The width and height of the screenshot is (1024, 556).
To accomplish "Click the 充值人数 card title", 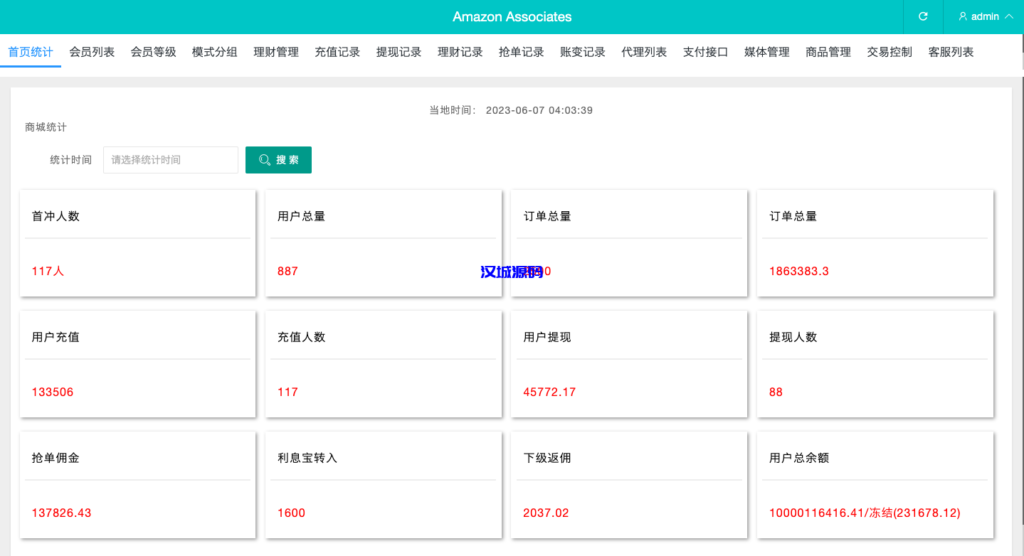I will [301, 337].
